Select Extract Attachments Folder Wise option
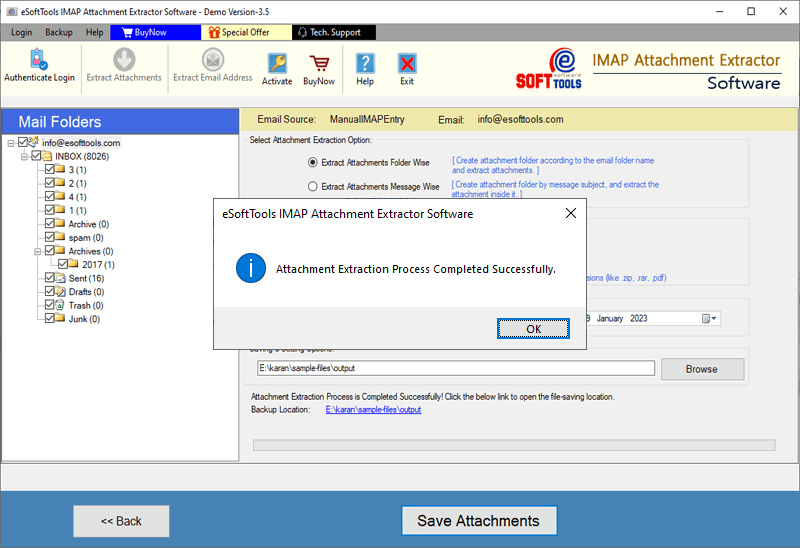 pos(313,162)
